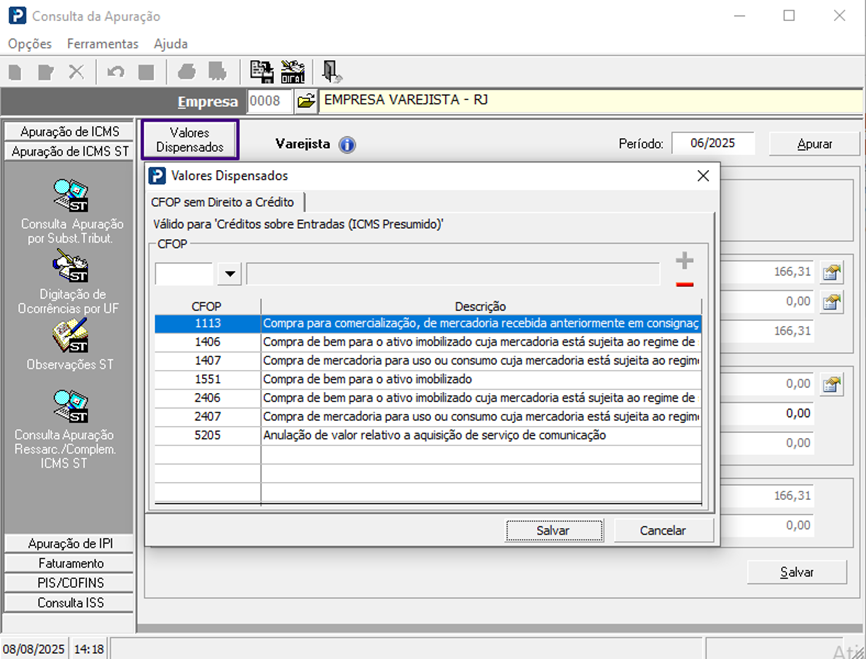The width and height of the screenshot is (866, 659).
Task: Expand the CFOP dropdown arrow
Action: [230, 274]
